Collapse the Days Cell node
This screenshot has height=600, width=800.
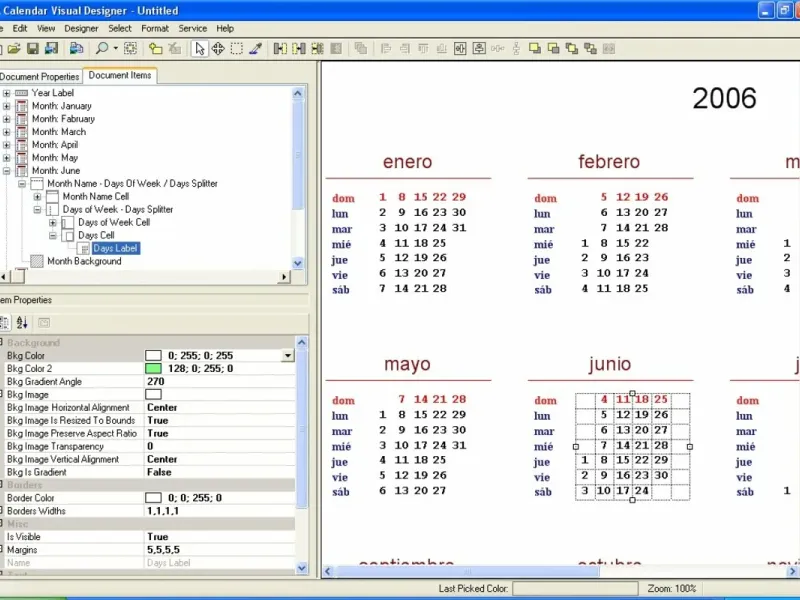click(53, 235)
